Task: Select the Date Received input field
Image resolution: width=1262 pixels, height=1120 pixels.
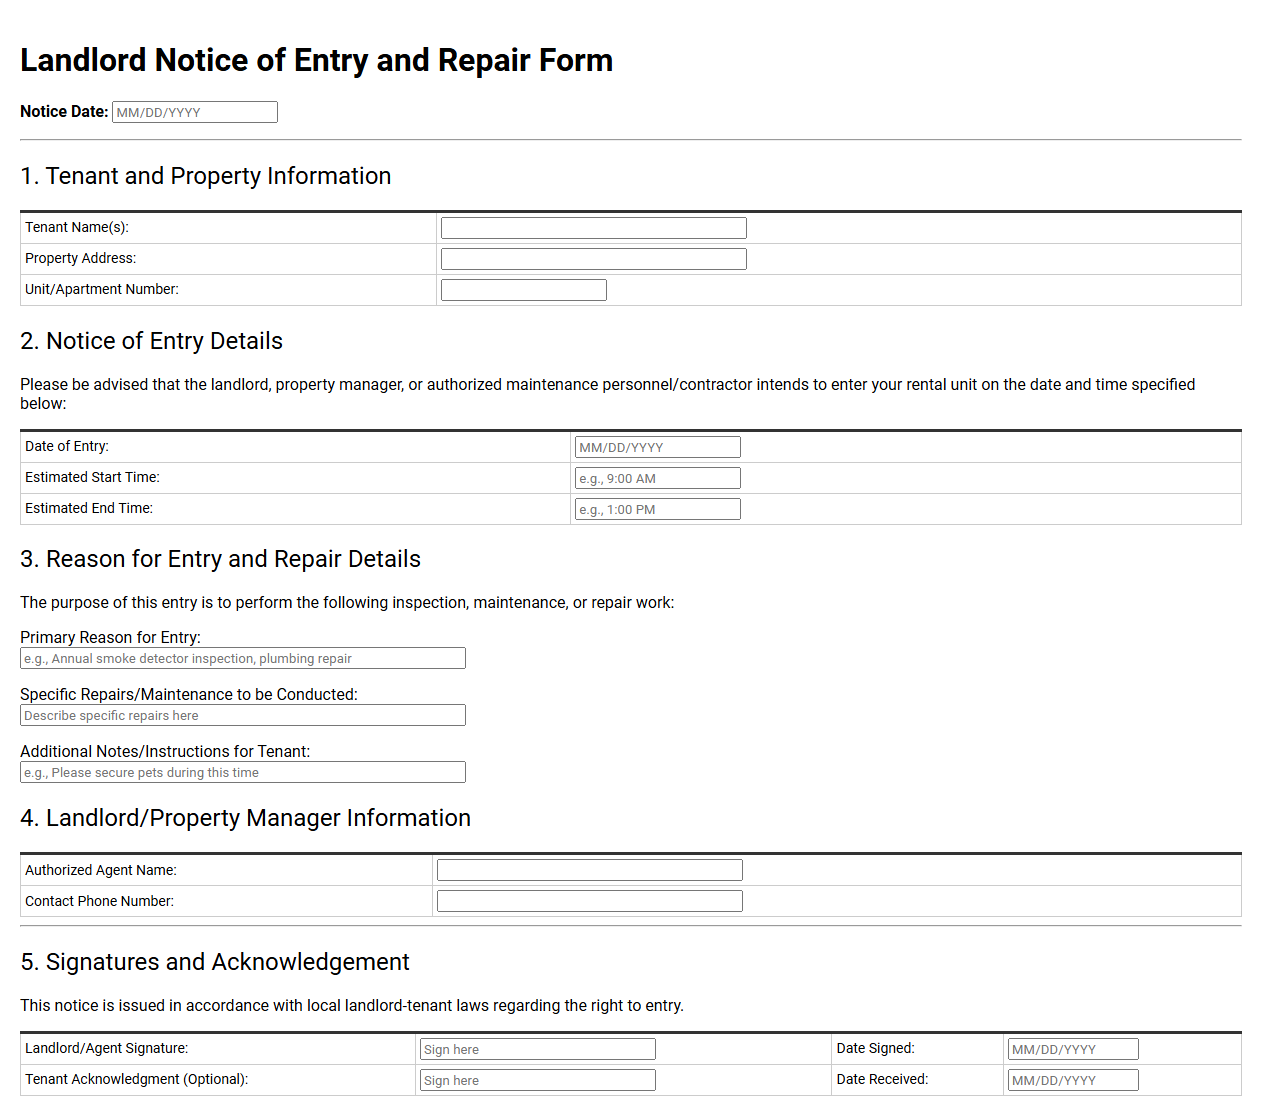Action: click(1073, 1080)
